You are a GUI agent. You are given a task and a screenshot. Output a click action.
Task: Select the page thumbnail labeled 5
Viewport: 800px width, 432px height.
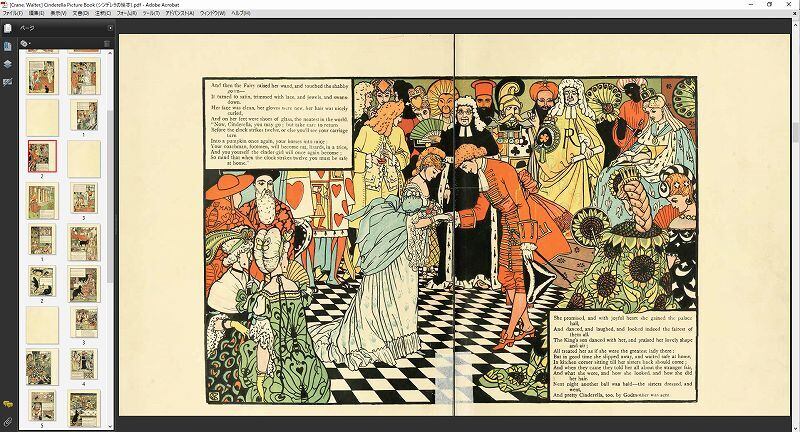(42, 406)
